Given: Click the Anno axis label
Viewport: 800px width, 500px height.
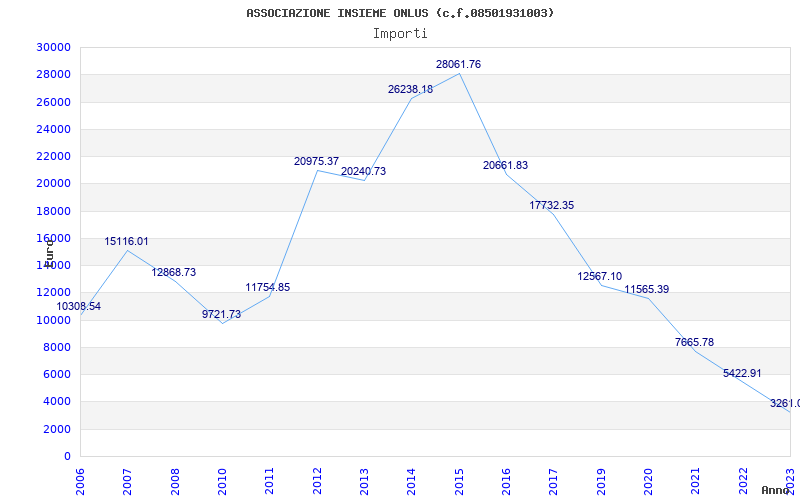Looking at the screenshot, I should [776, 490].
